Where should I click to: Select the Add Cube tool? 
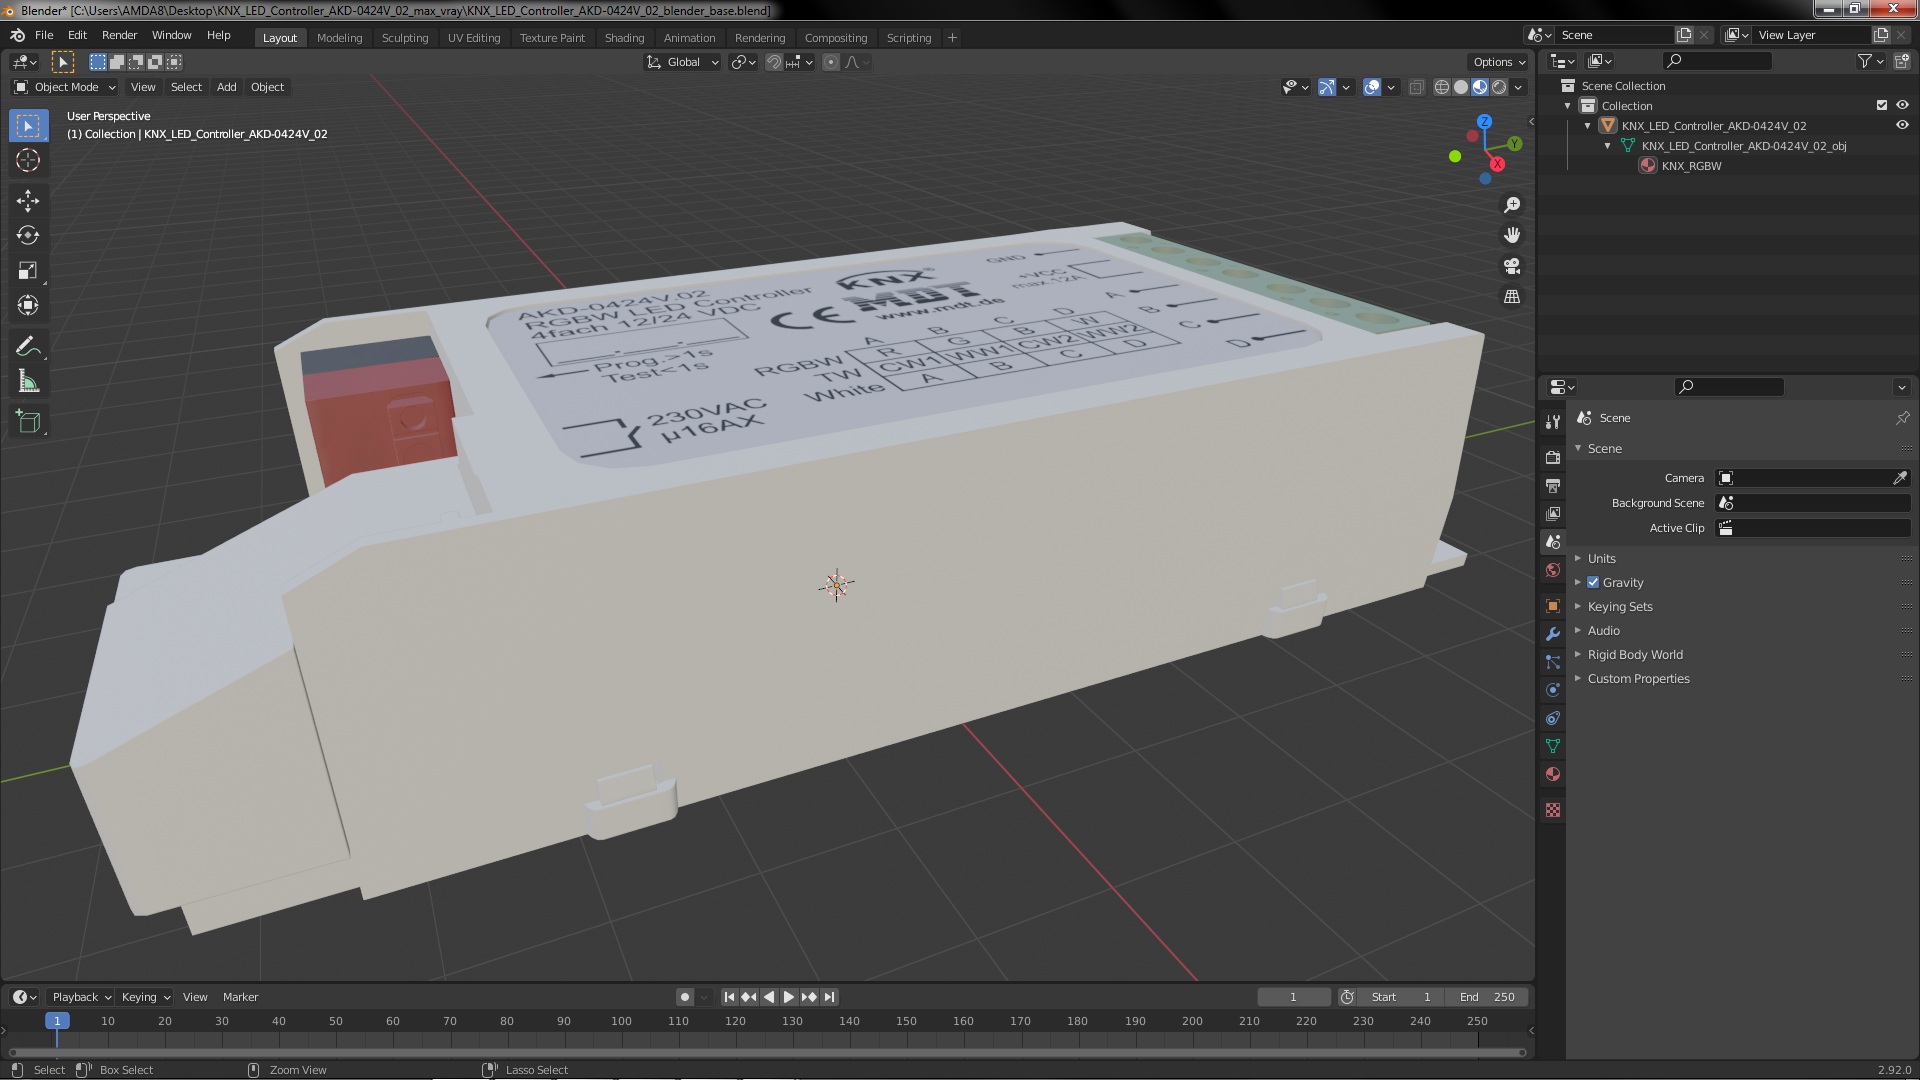click(x=28, y=422)
